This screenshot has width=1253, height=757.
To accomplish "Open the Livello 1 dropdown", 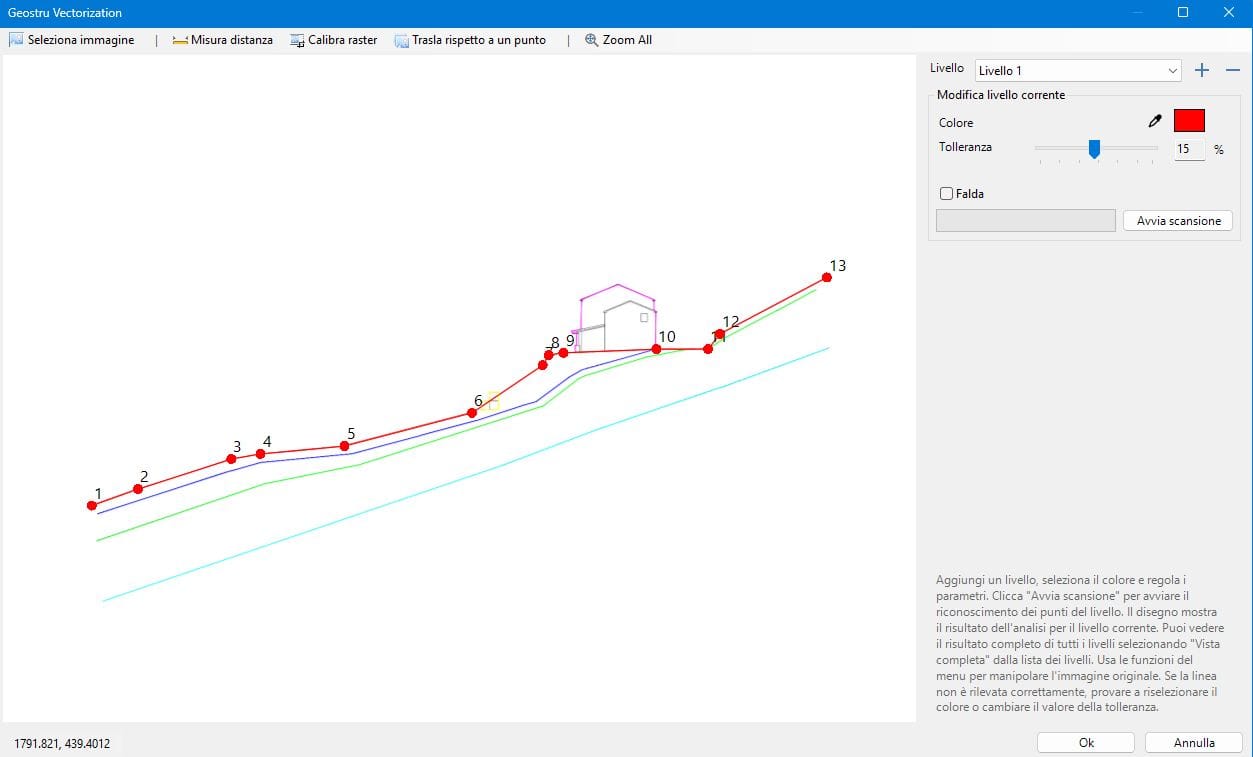I will coord(1077,71).
